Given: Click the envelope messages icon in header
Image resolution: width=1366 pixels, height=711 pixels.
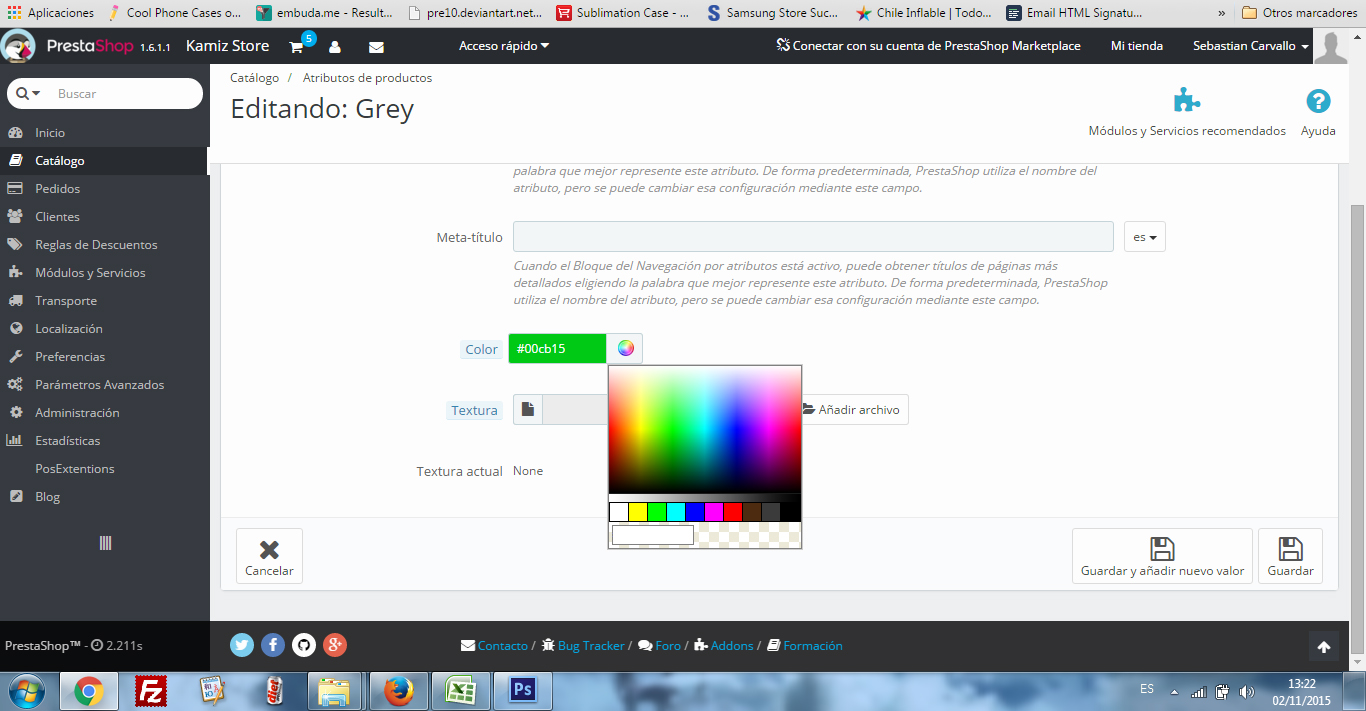Looking at the screenshot, I should [x=376, y=47].
